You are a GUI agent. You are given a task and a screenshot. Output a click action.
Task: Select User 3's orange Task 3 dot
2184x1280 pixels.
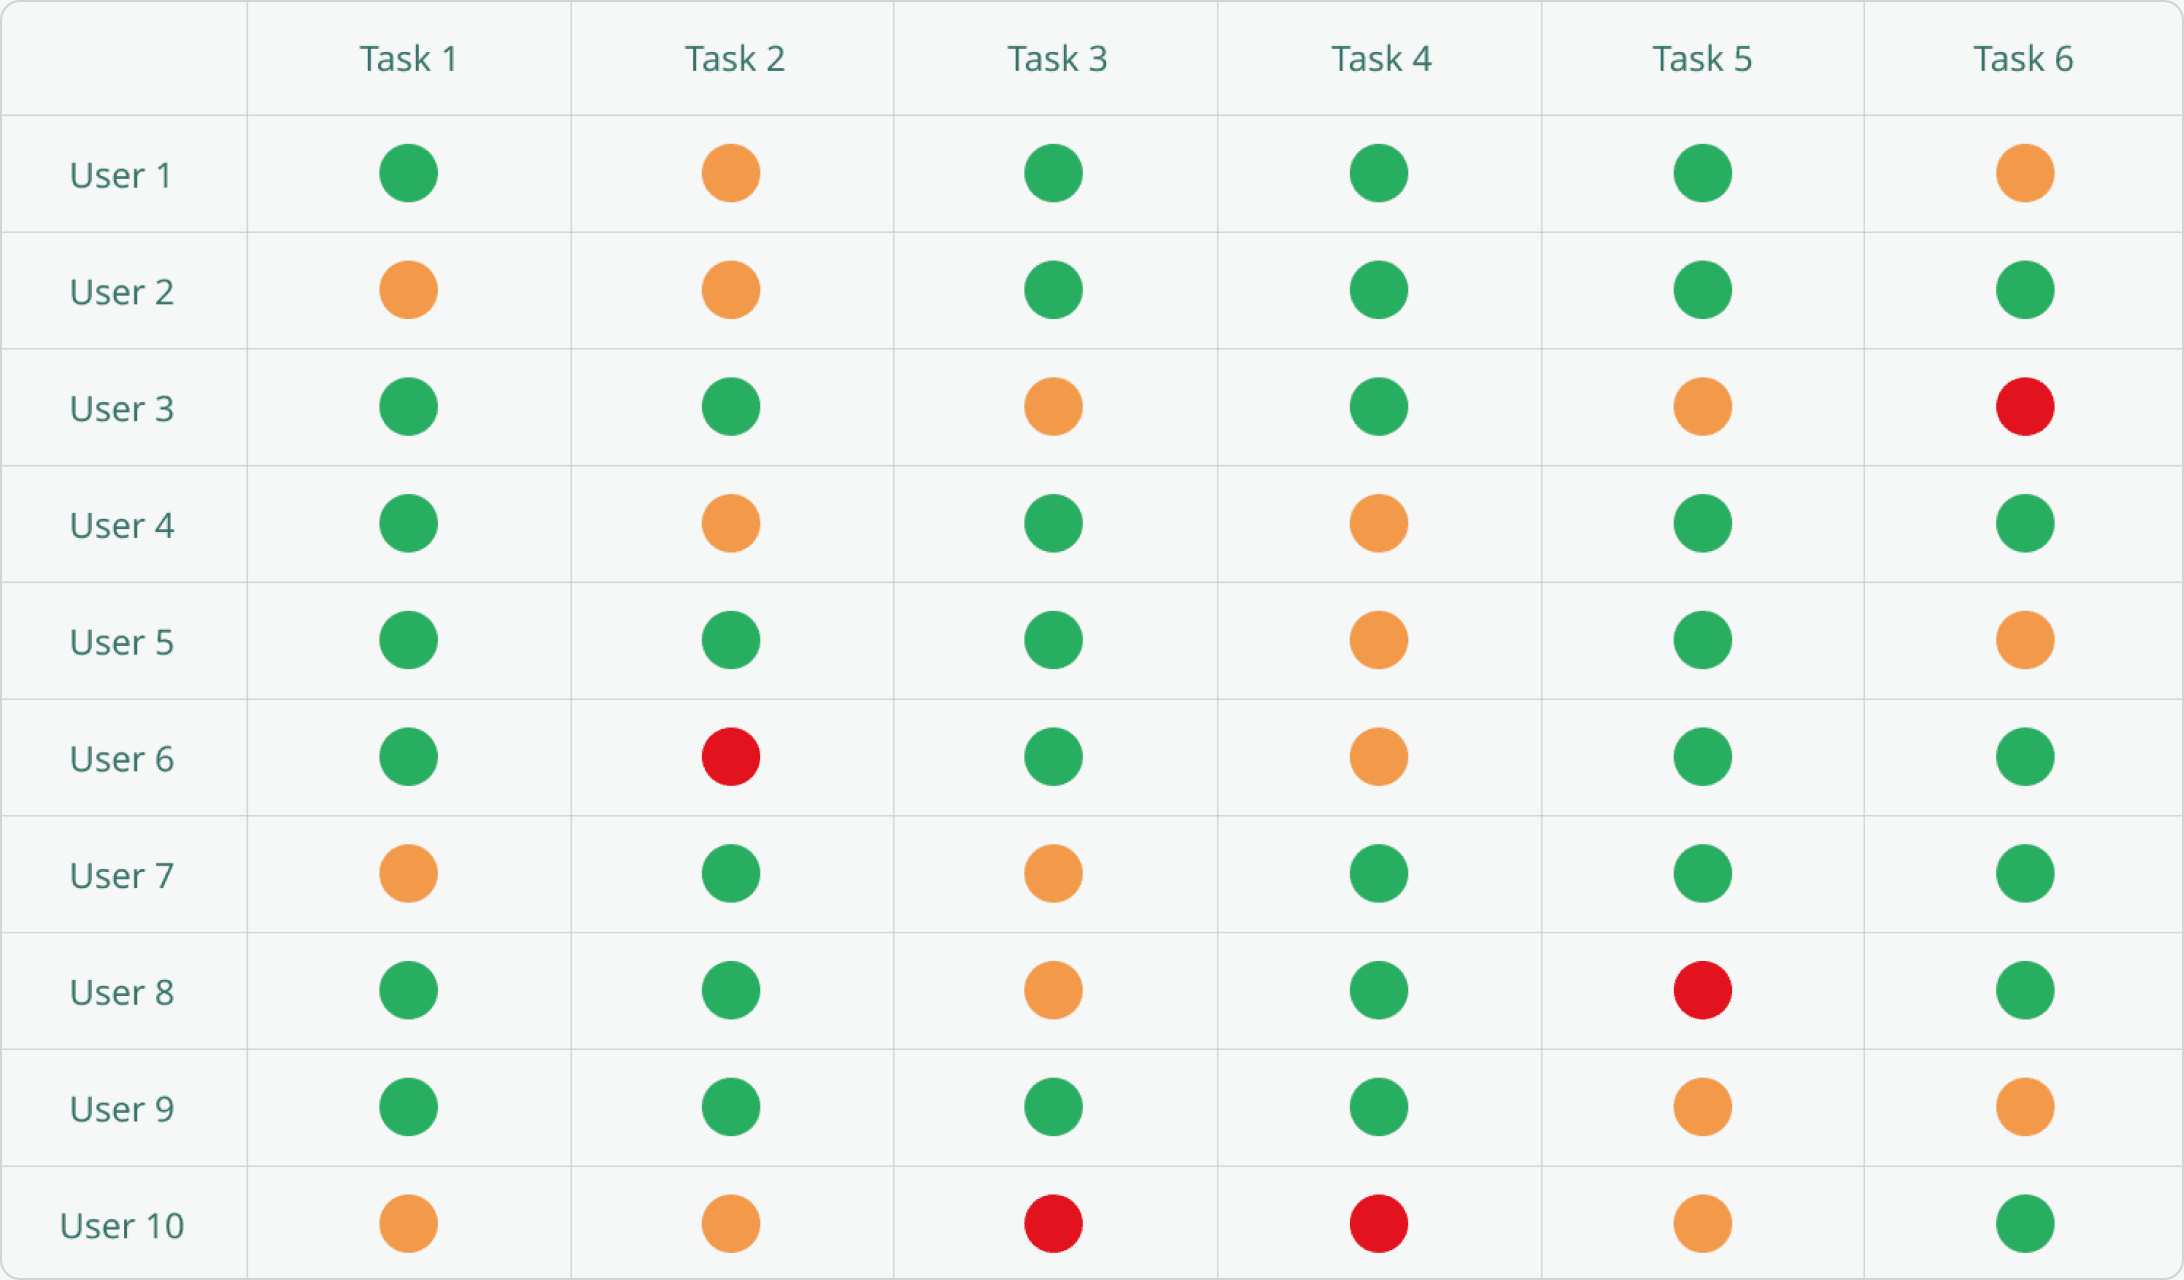[1053, 407]
